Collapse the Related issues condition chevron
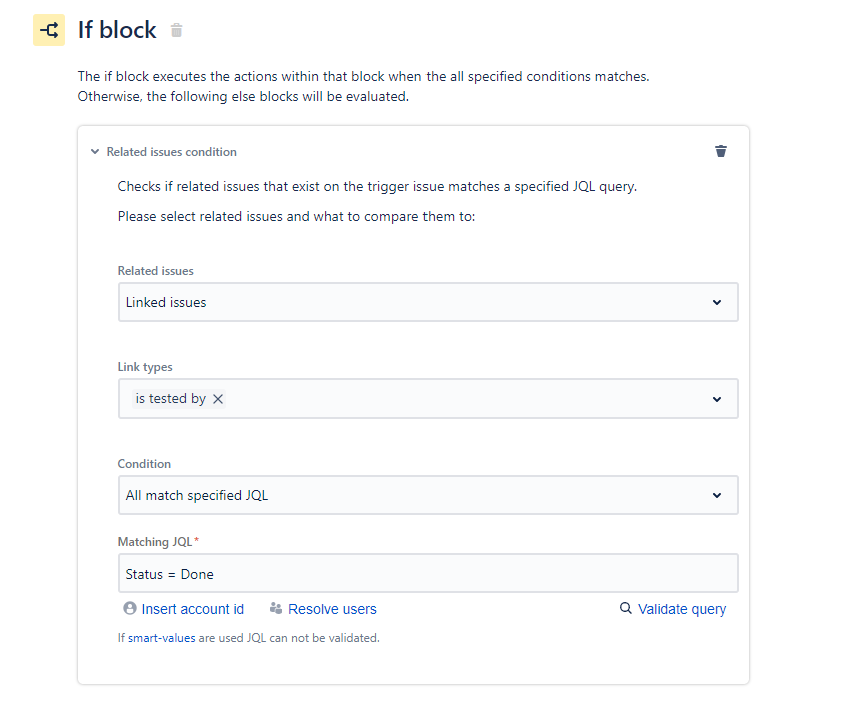848x708 pixels. (x=95, y=152)
